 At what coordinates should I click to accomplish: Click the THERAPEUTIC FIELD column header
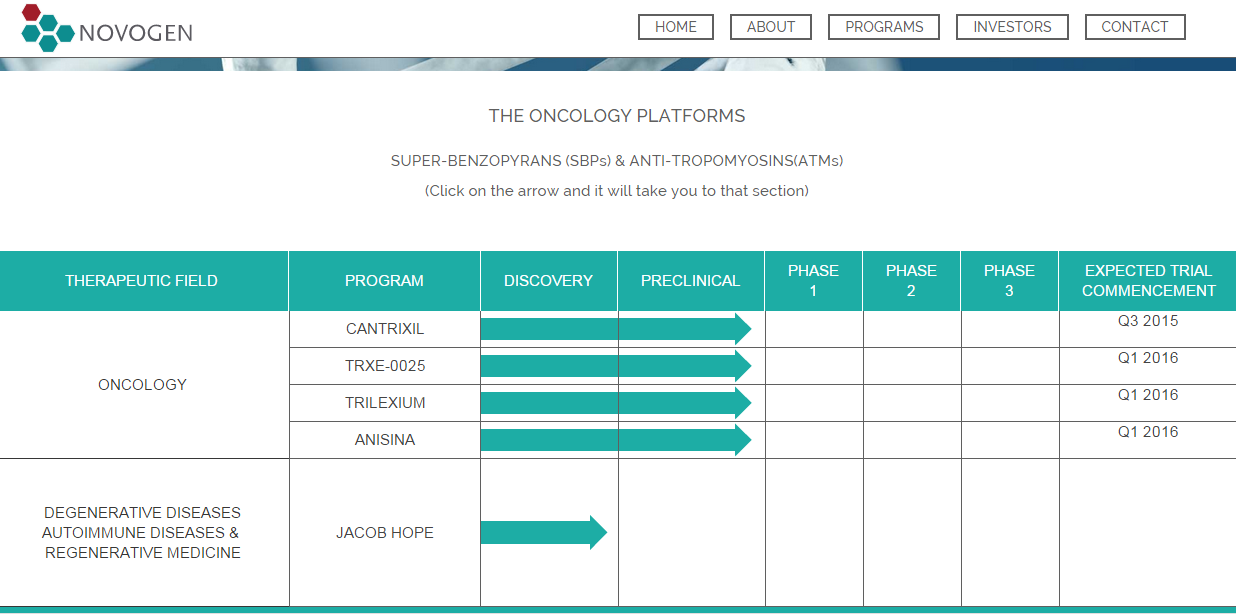point(142,281)
